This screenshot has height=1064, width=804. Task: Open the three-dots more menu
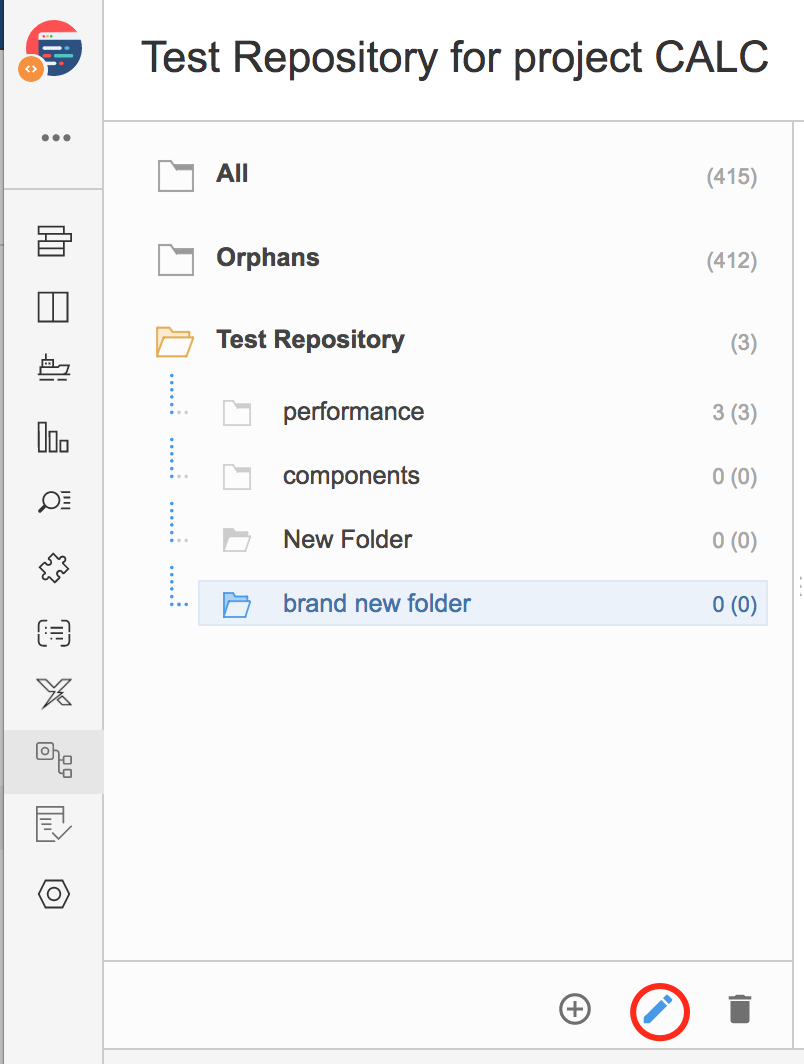click(x=56, y=138)
